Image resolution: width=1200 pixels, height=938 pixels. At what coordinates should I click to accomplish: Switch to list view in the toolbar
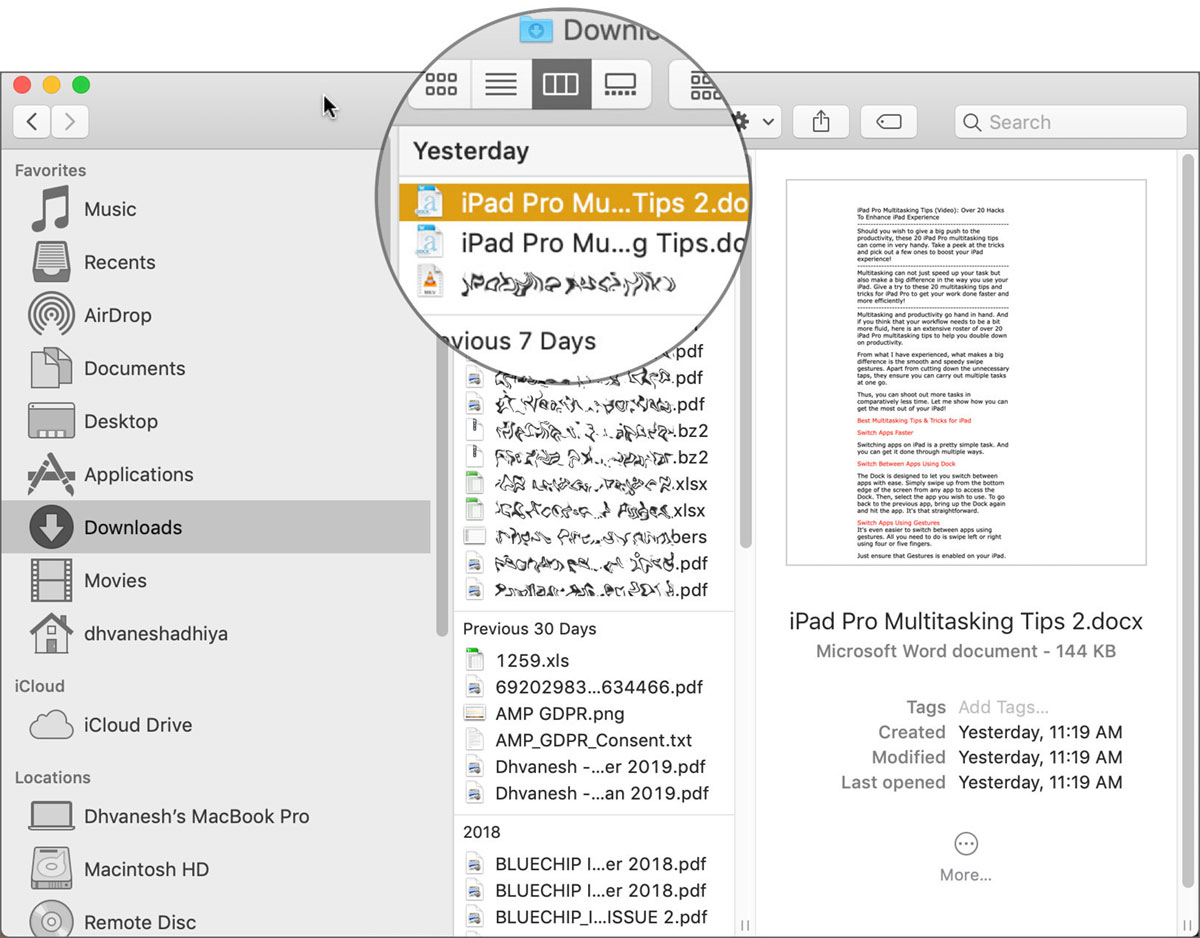[500, 84]
